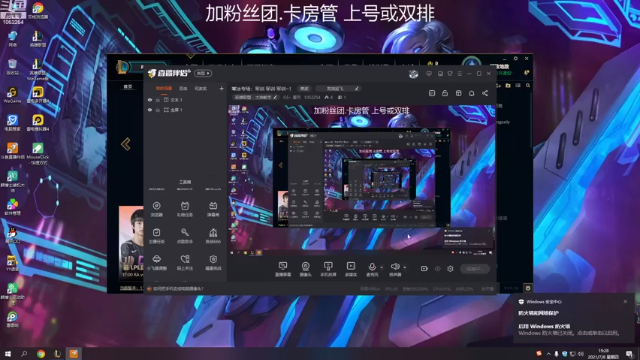Click the small pill button after the stream title
640x360 pixels.
point(304,88)
